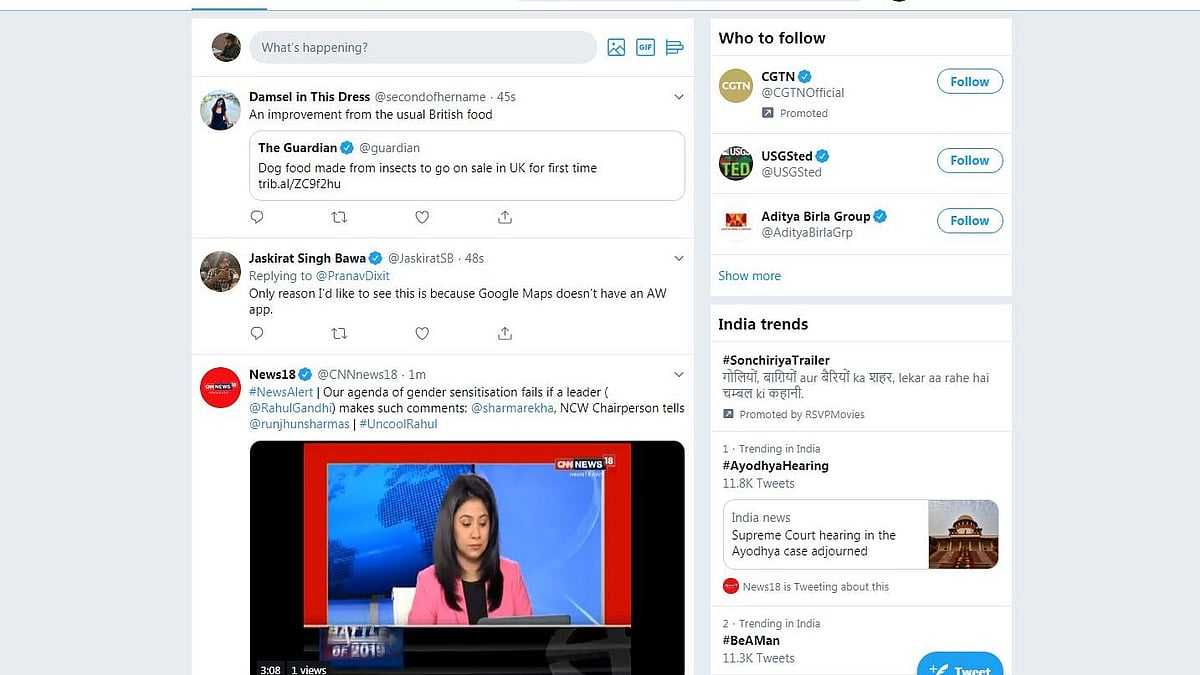This screenshot has width=1200, height=675.
Task: Click the Tweet button
Action: click(960, 666)
